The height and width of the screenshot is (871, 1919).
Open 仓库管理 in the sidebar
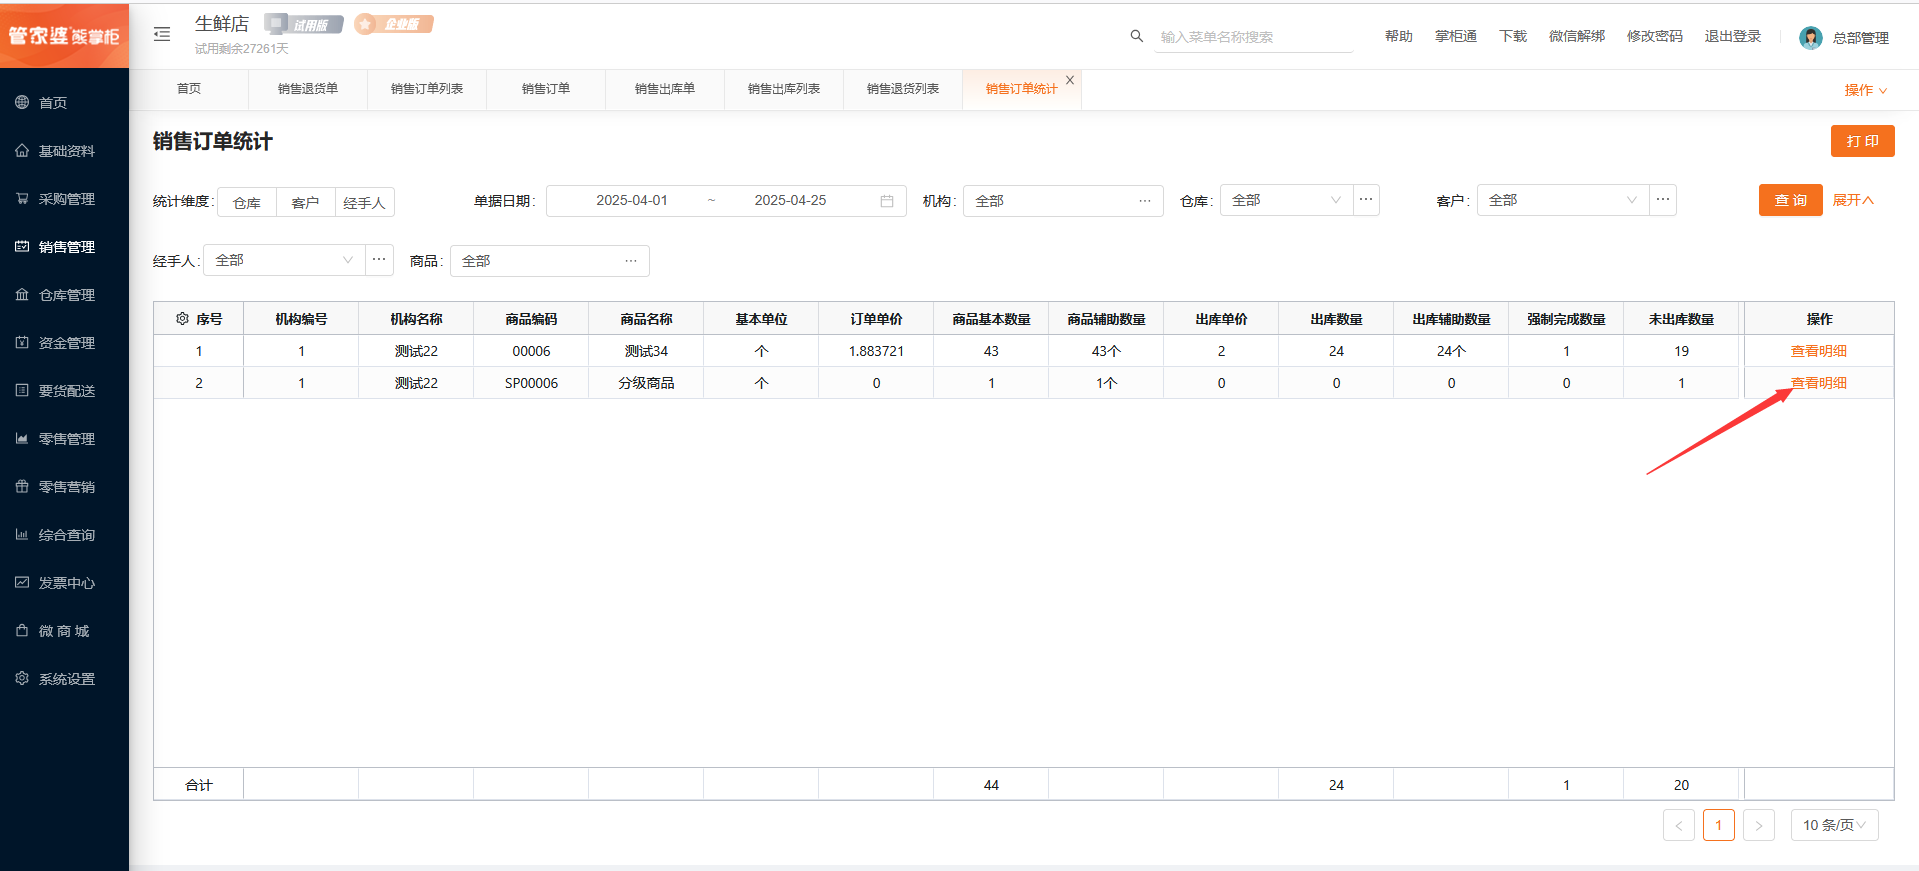(x=66, y=295)
